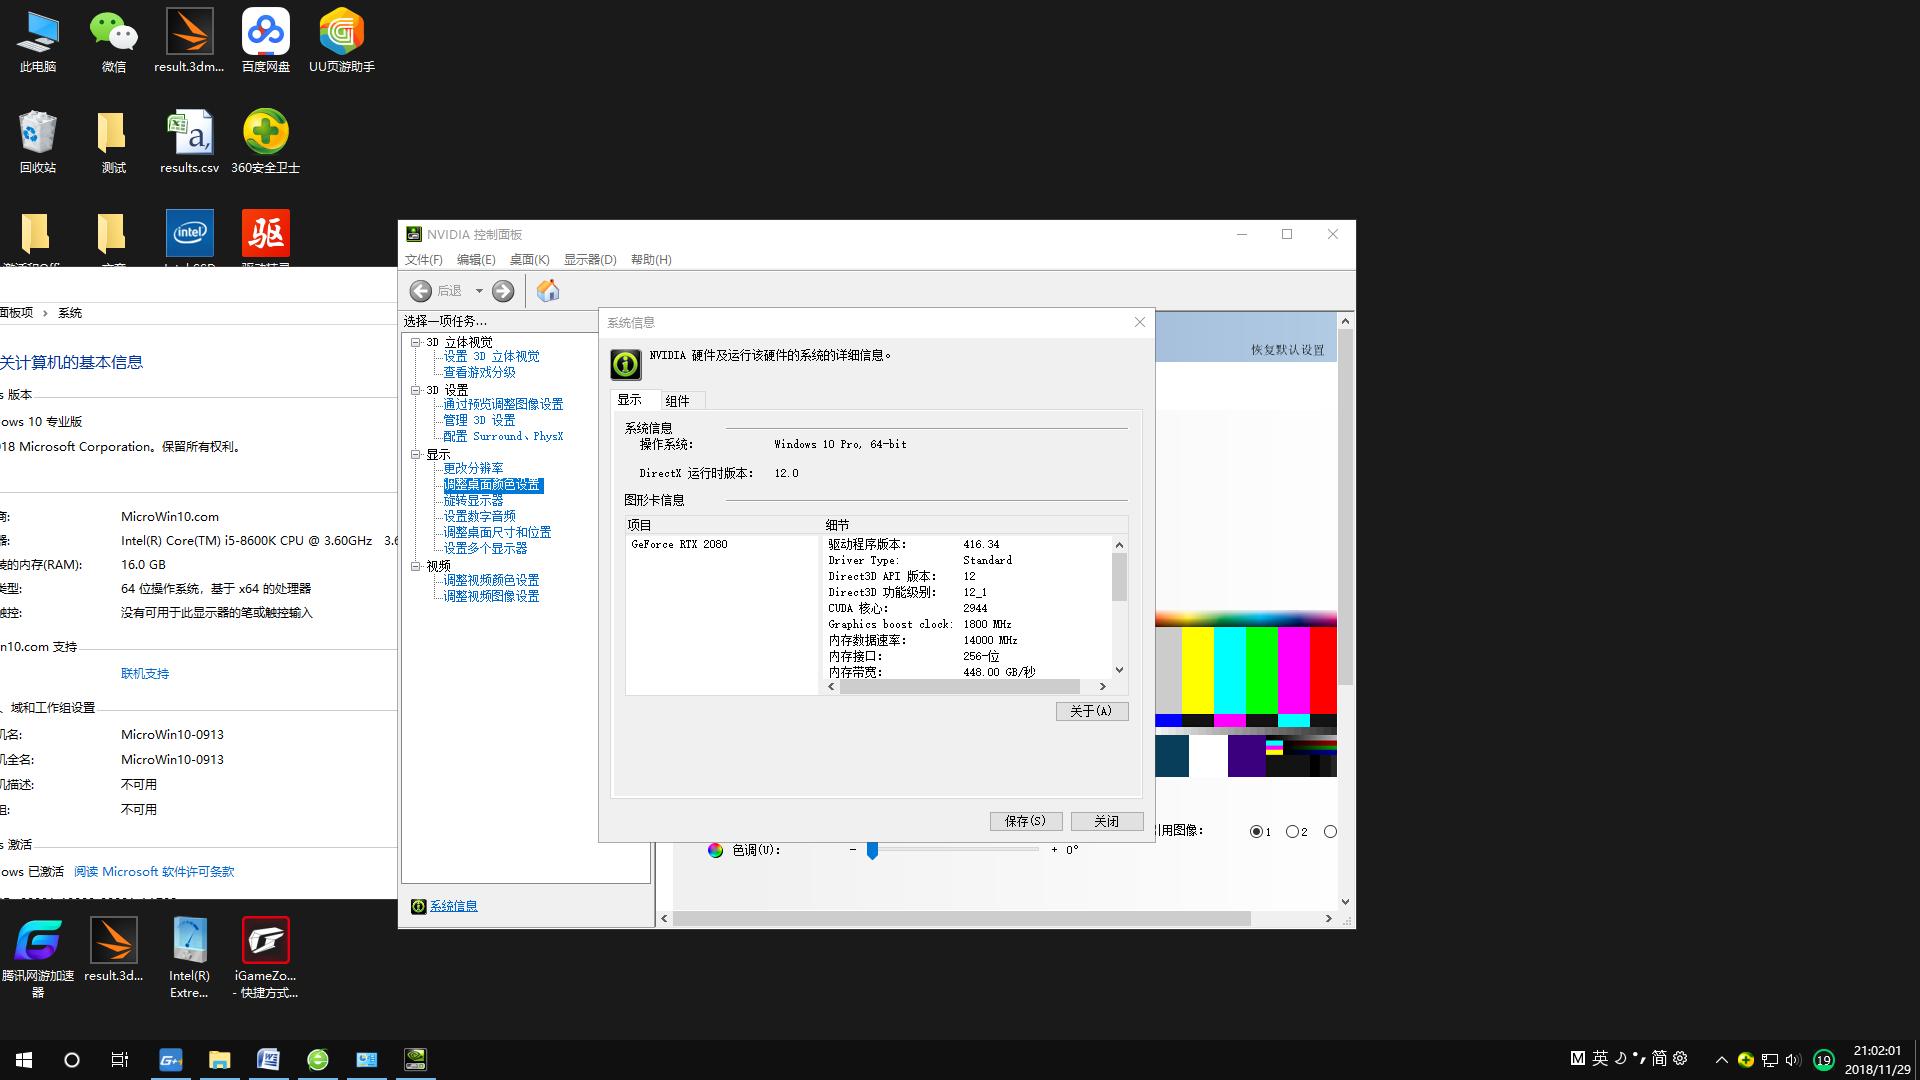Collapse the 3D 立体视觉 tree node
The width and height of the screenshot is (1920, 1080).
pyautogui.click(x=416, y=342)
